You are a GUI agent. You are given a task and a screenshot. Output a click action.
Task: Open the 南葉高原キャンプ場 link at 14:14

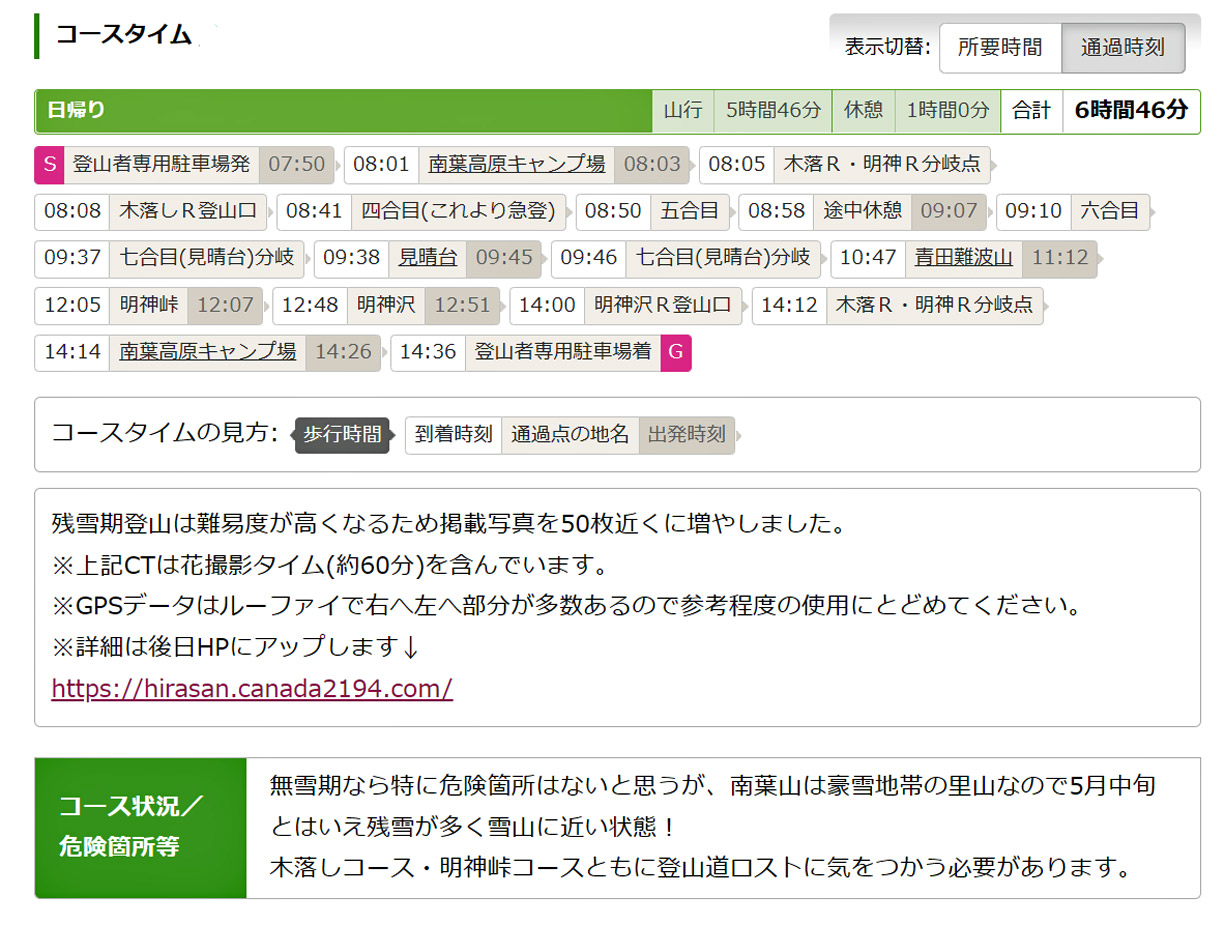click(207, 352)
